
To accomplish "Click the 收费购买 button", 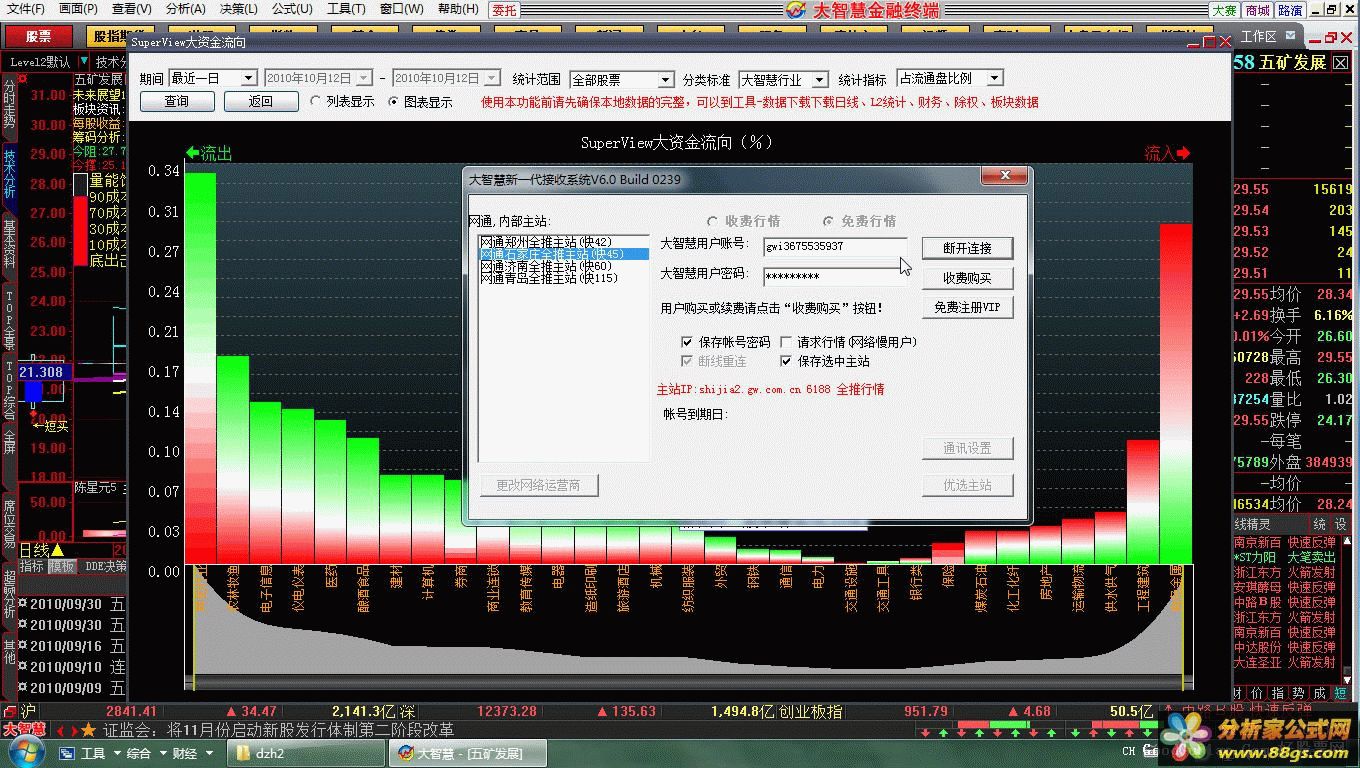I will click(967, 278).
